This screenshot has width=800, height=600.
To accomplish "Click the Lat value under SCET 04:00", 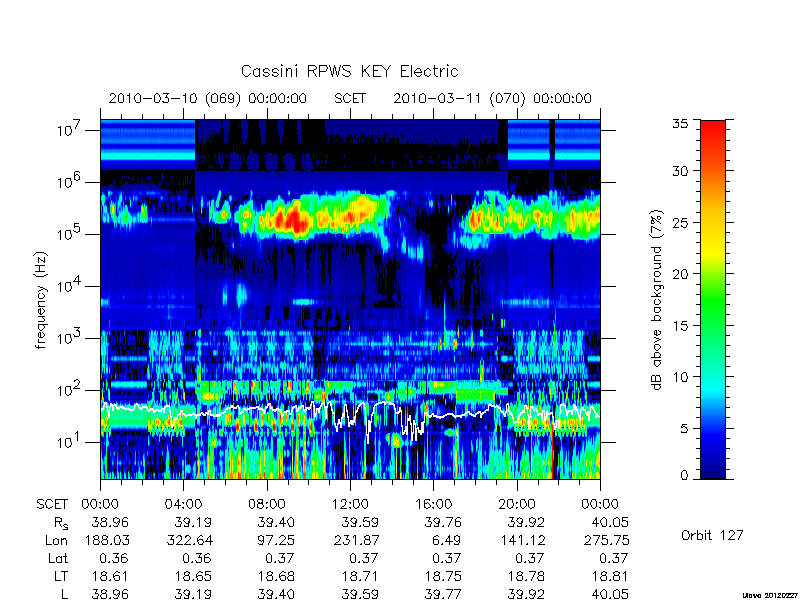I will 196,558.
